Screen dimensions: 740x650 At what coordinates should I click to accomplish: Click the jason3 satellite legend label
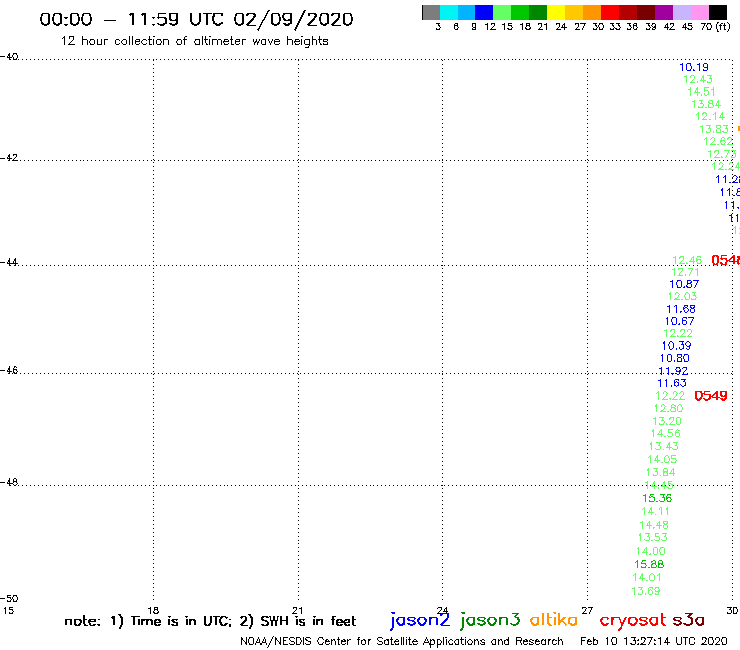490,620
